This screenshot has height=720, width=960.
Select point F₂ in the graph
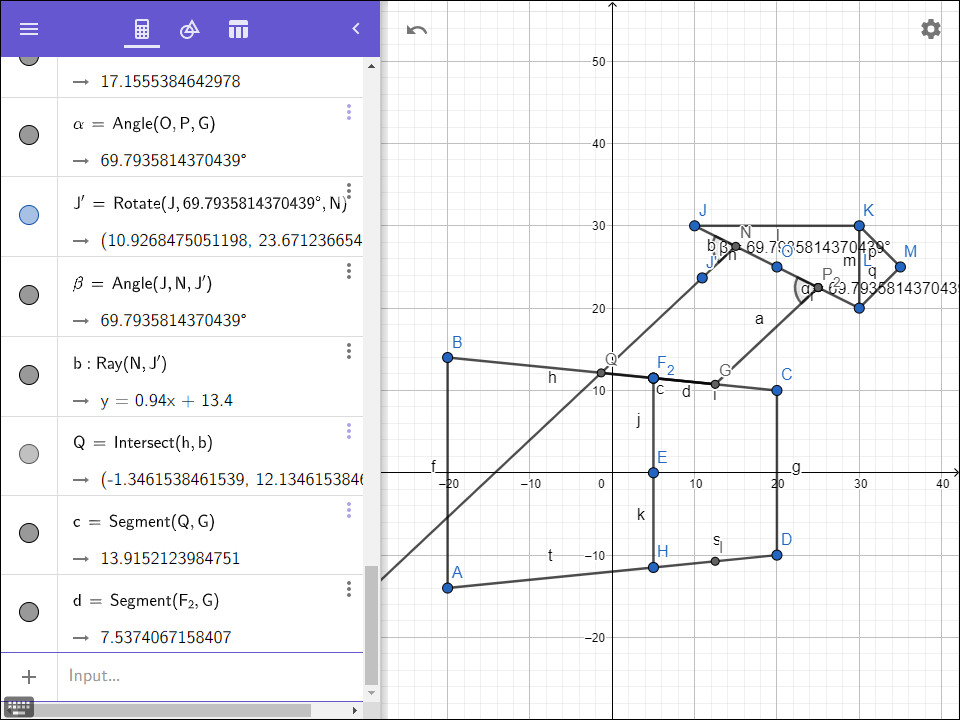[653, 378]
